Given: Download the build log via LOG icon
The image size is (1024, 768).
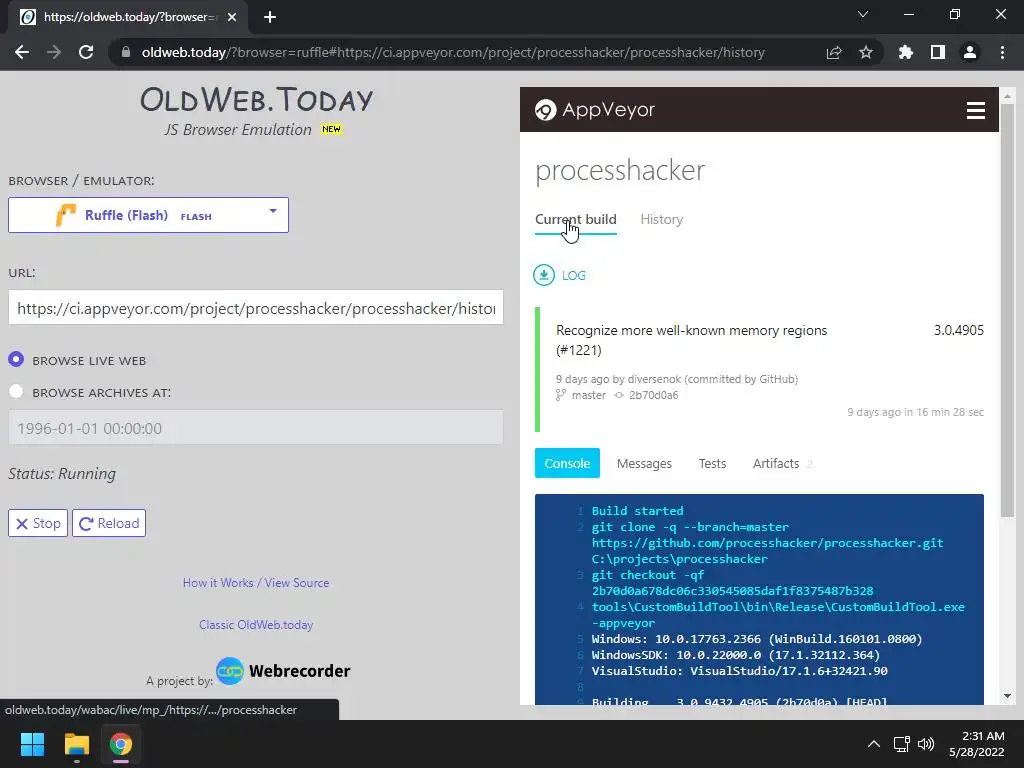Looking at the screenshot, I should 544,275.
